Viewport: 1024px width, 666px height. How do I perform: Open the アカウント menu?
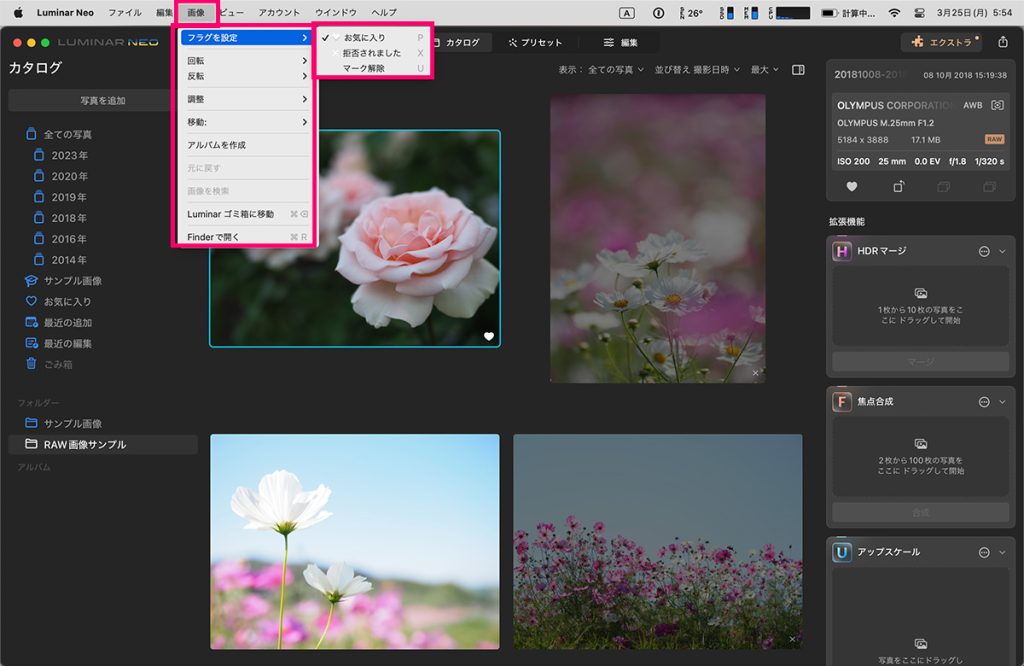click(279, 12)
